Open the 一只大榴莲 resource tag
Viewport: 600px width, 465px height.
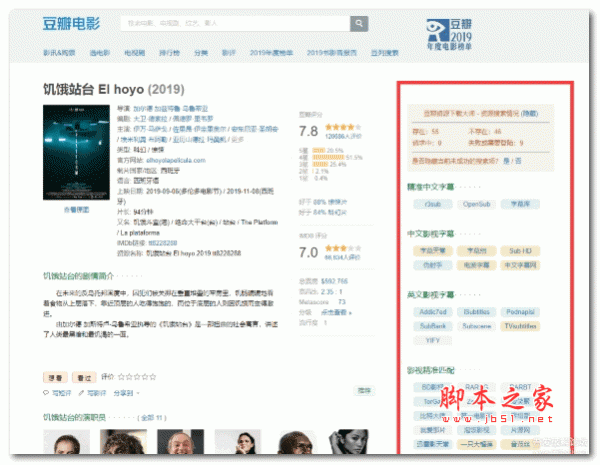tap(476, 444)
